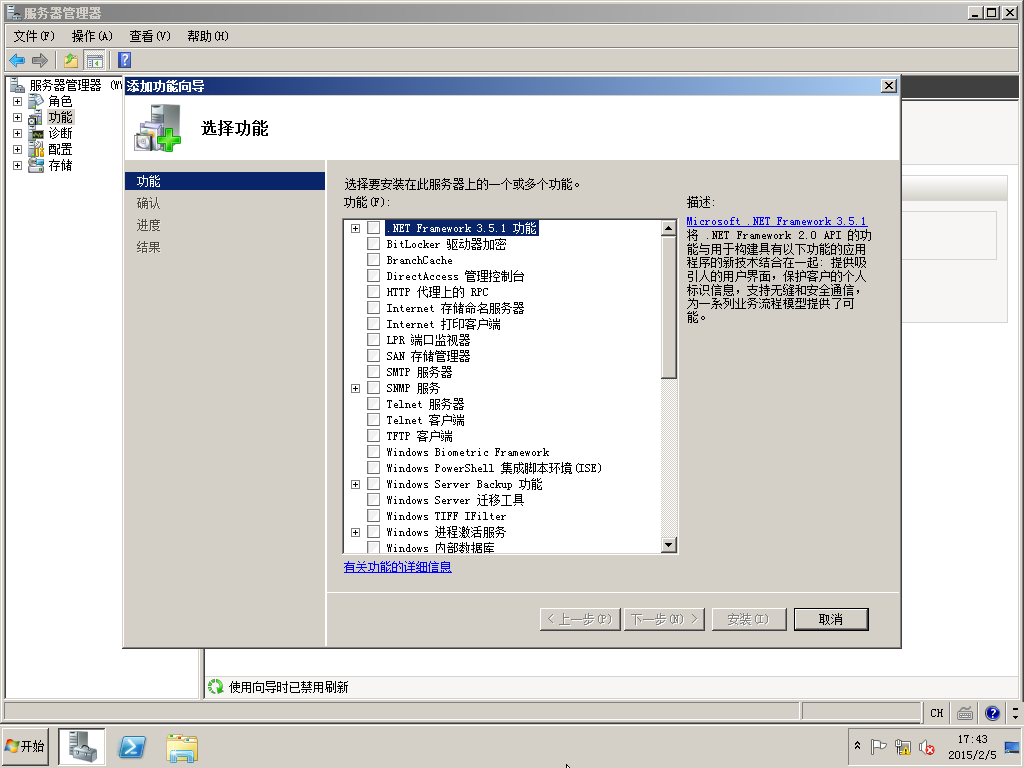
Task: Open the 有关功能的详细信息 link
Action: [x=397, y=567]
